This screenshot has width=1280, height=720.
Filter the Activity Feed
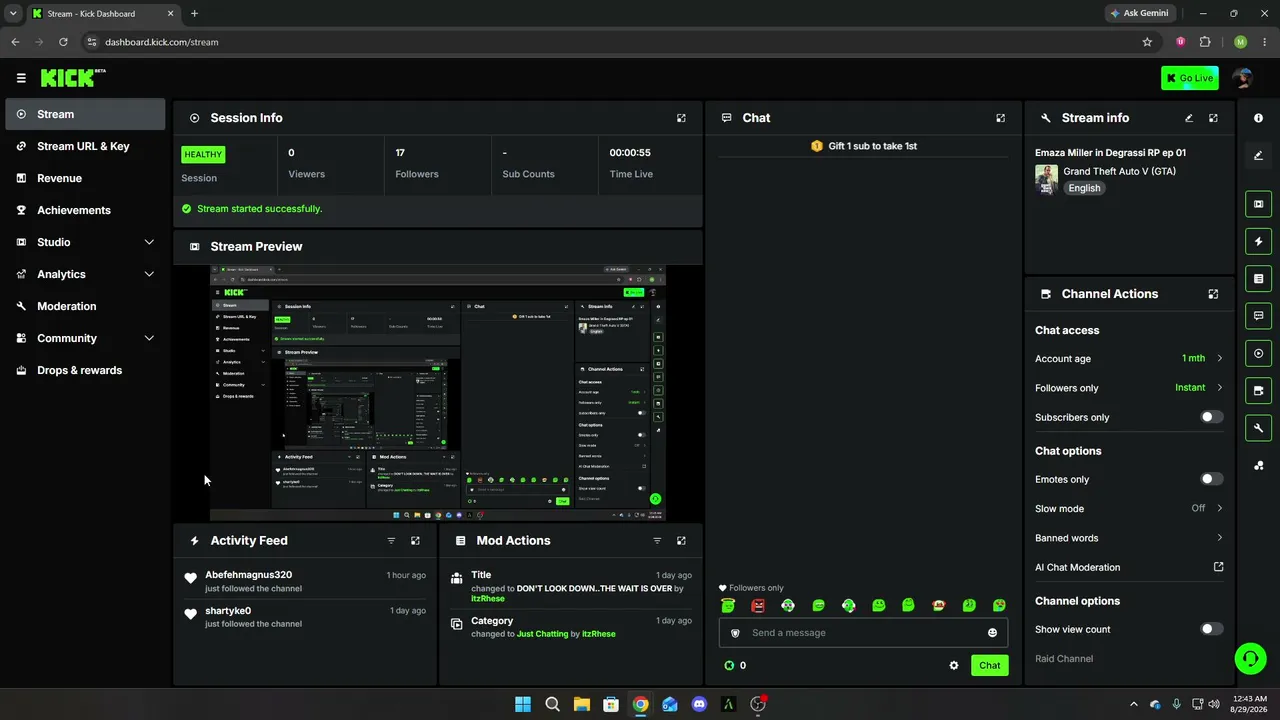[391, 541]
